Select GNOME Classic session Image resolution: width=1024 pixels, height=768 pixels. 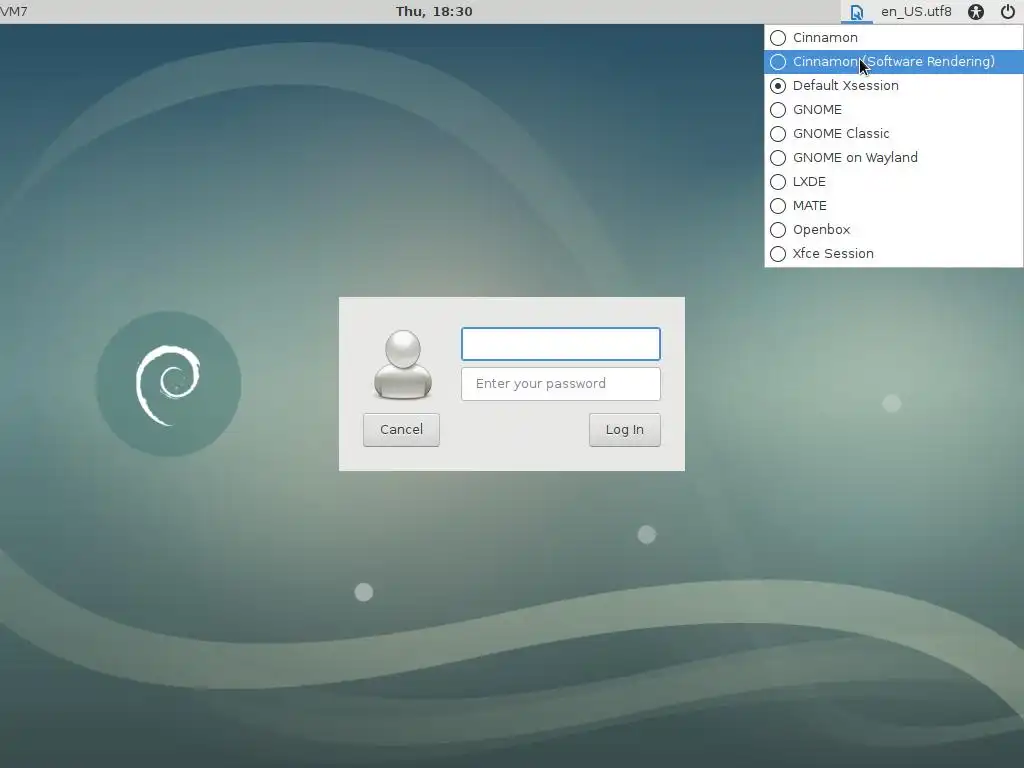[893, 134]
